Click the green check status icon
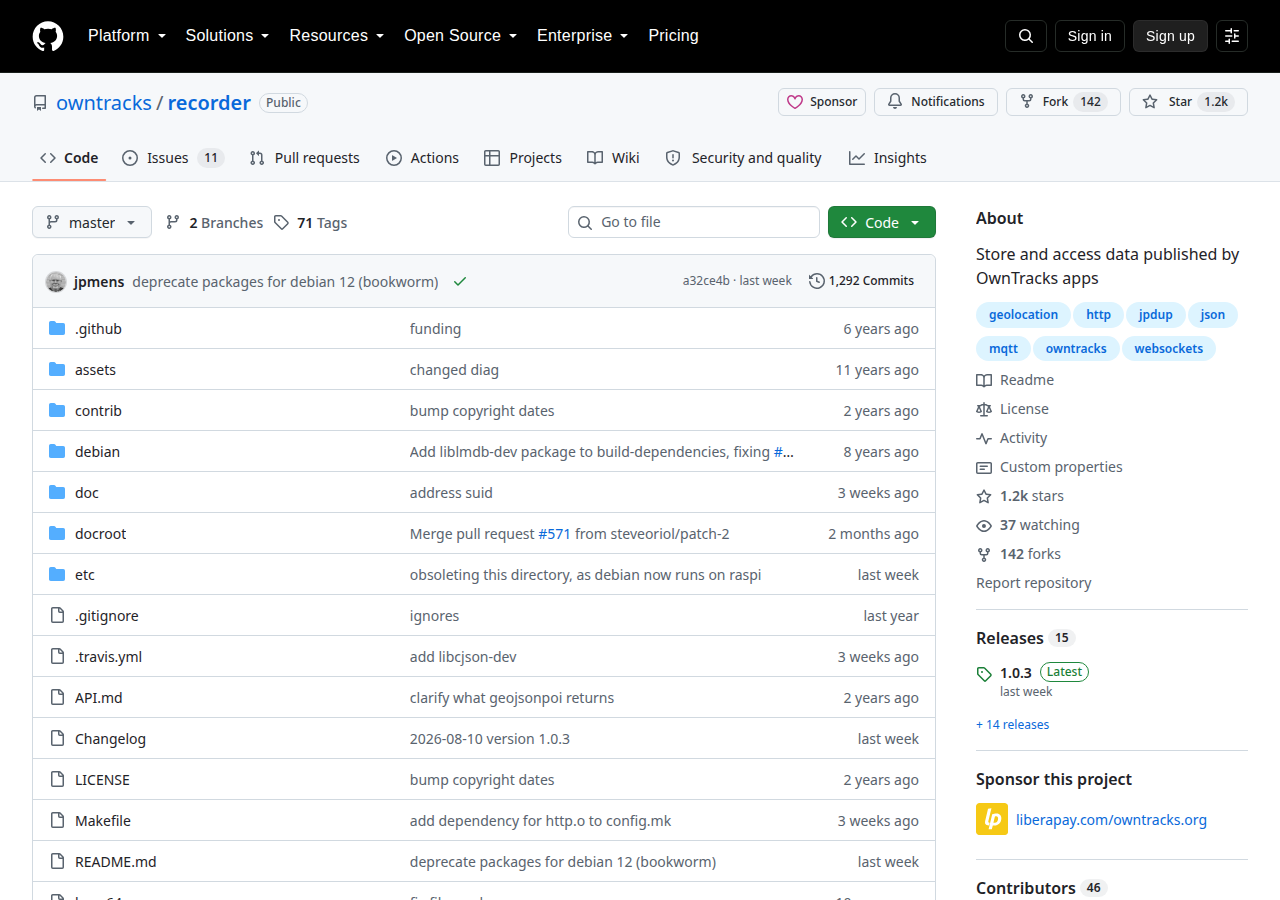 [x=460, y=281]
